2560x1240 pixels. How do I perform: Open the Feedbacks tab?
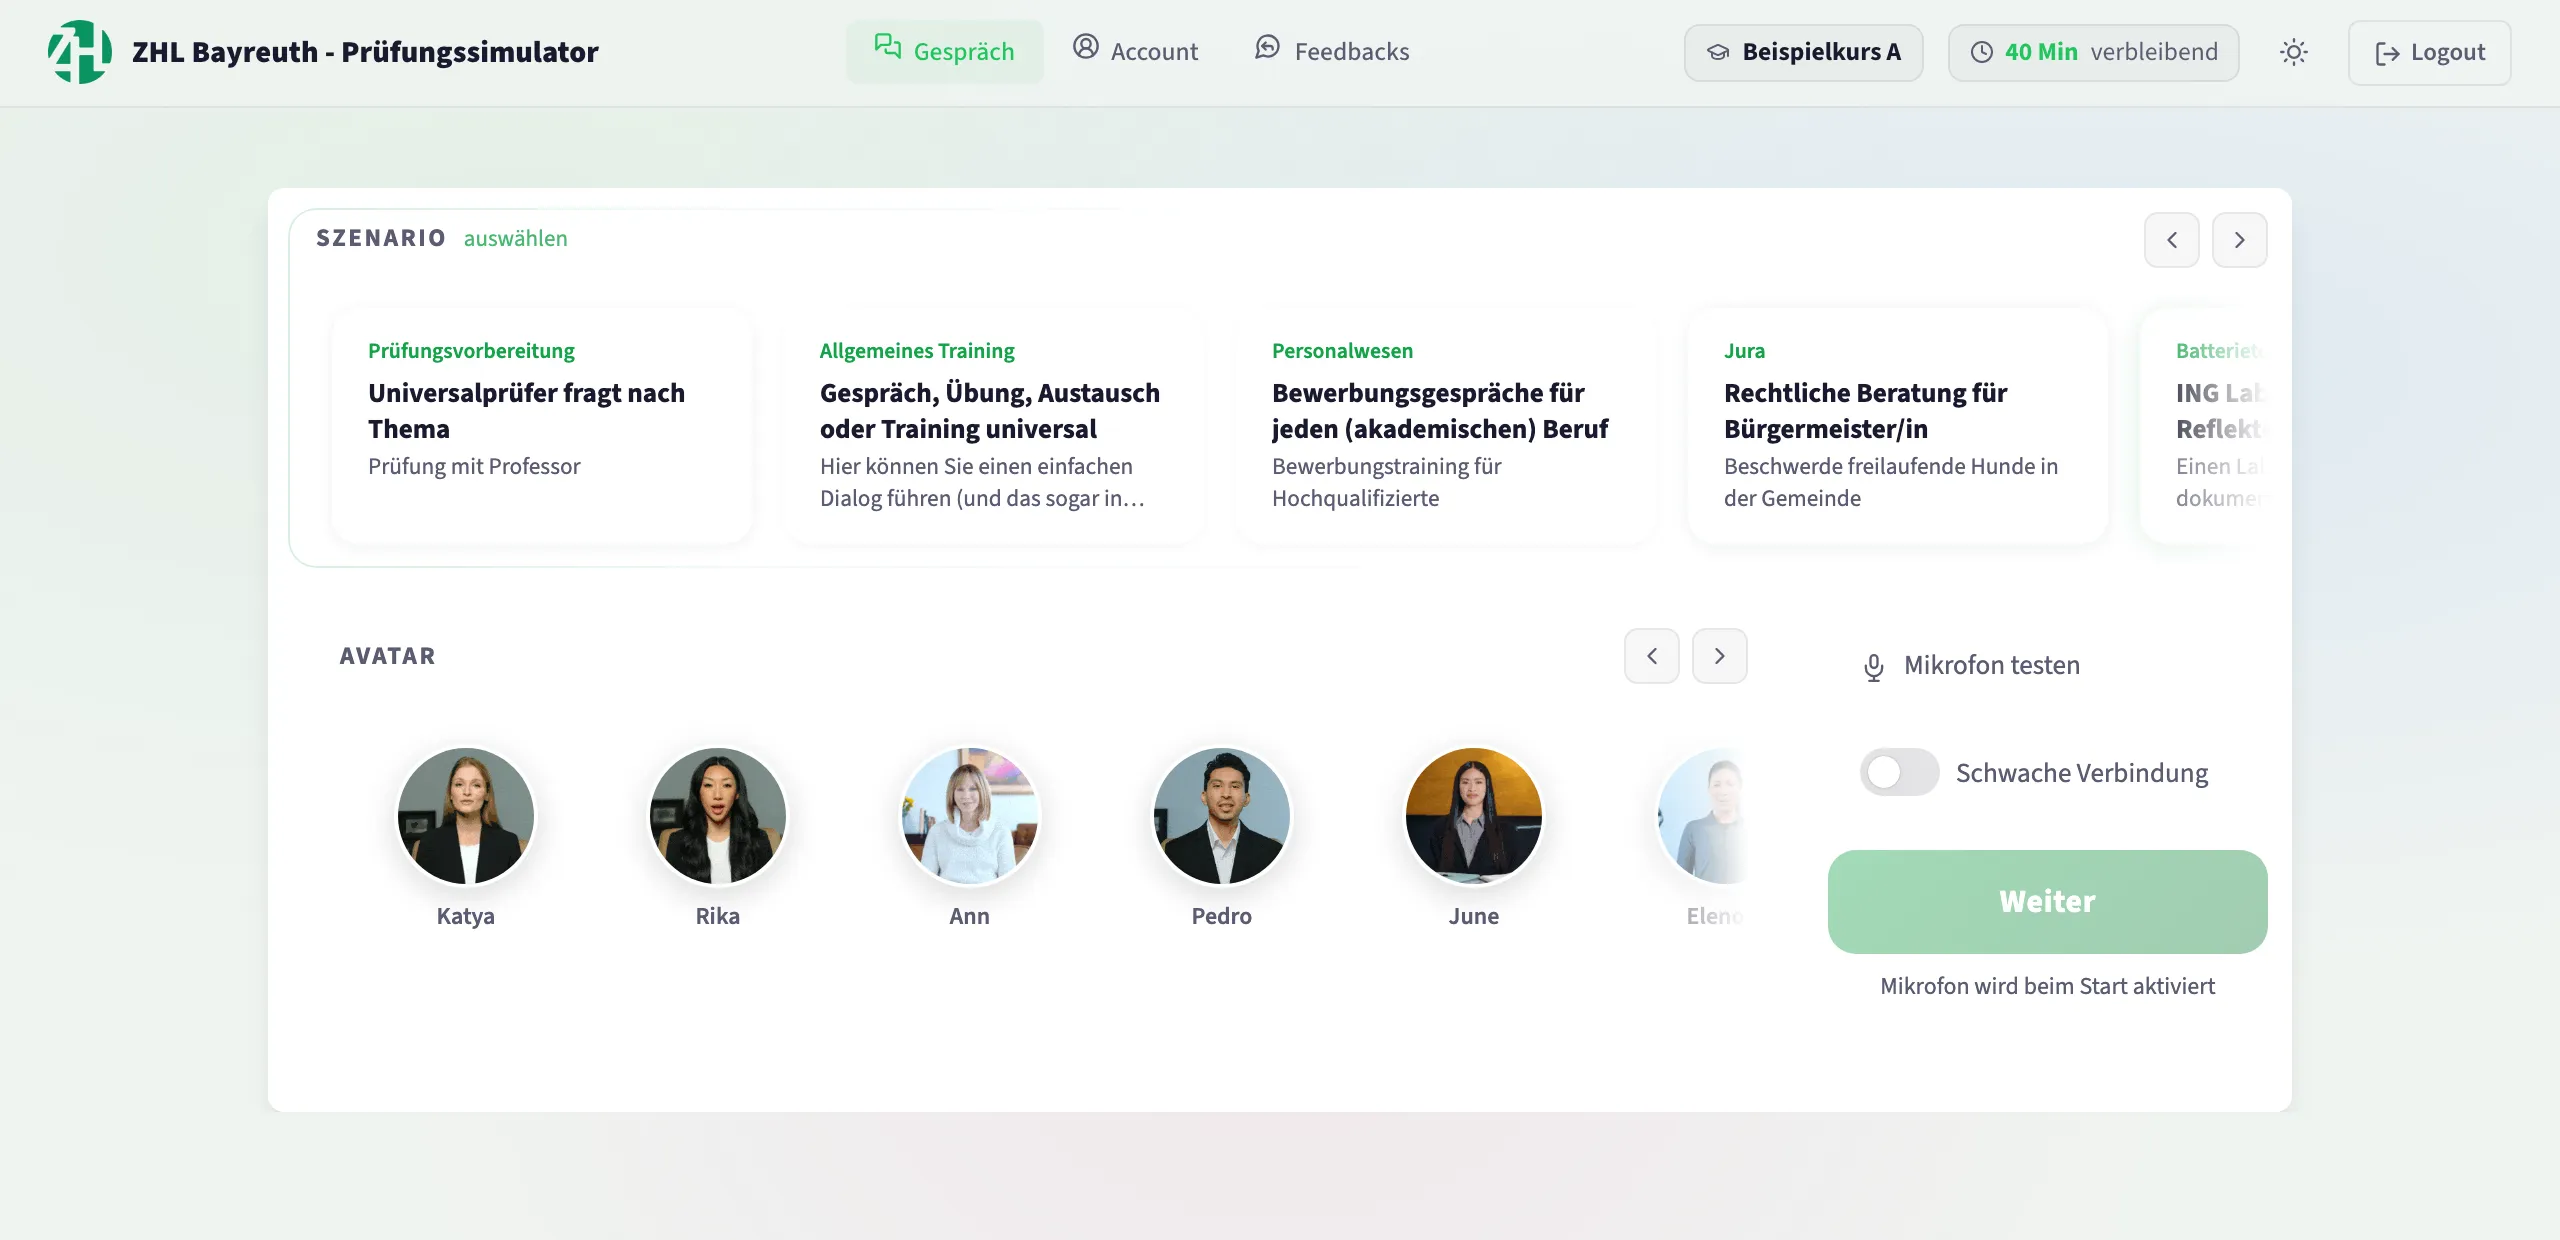click(1332, 52)
